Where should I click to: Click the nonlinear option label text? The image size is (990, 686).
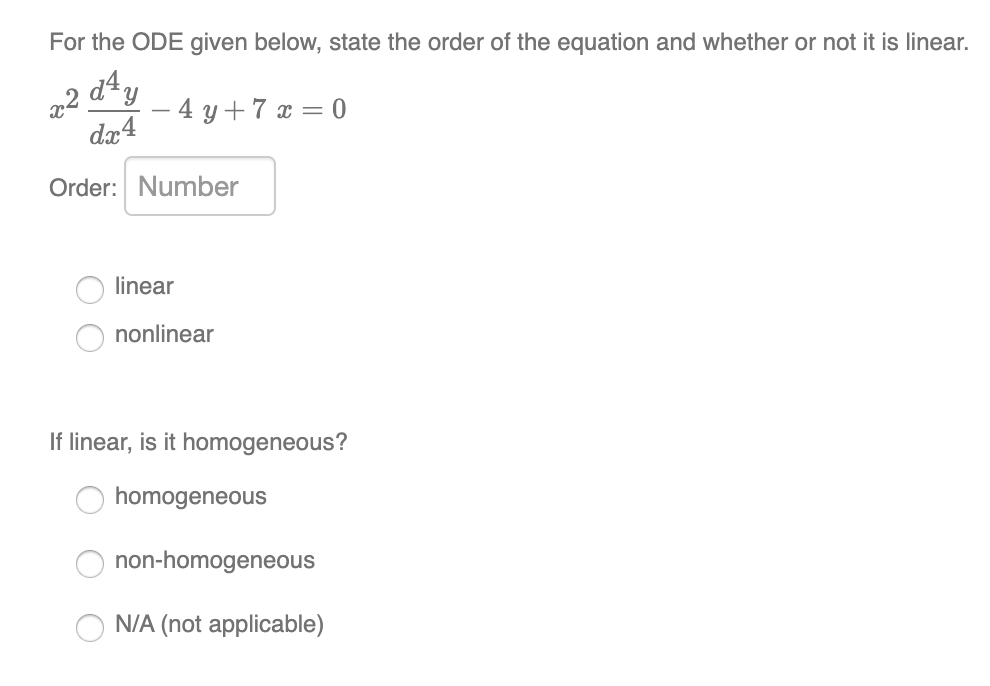[x=163, y=335]
